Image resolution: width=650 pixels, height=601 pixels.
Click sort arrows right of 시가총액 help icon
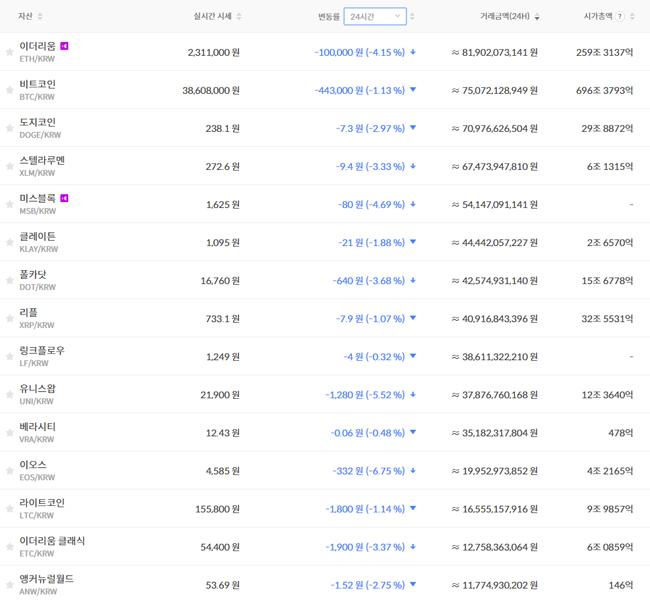(x=633, y=17)
